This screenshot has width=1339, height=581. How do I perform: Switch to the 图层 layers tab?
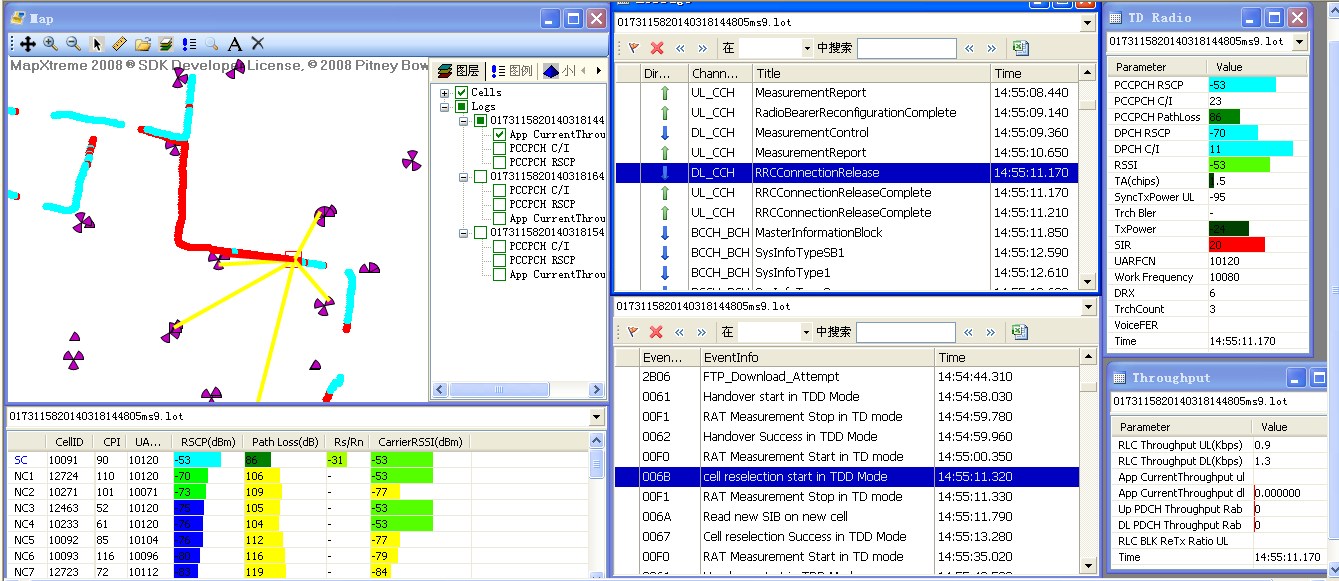click(459, 71)
